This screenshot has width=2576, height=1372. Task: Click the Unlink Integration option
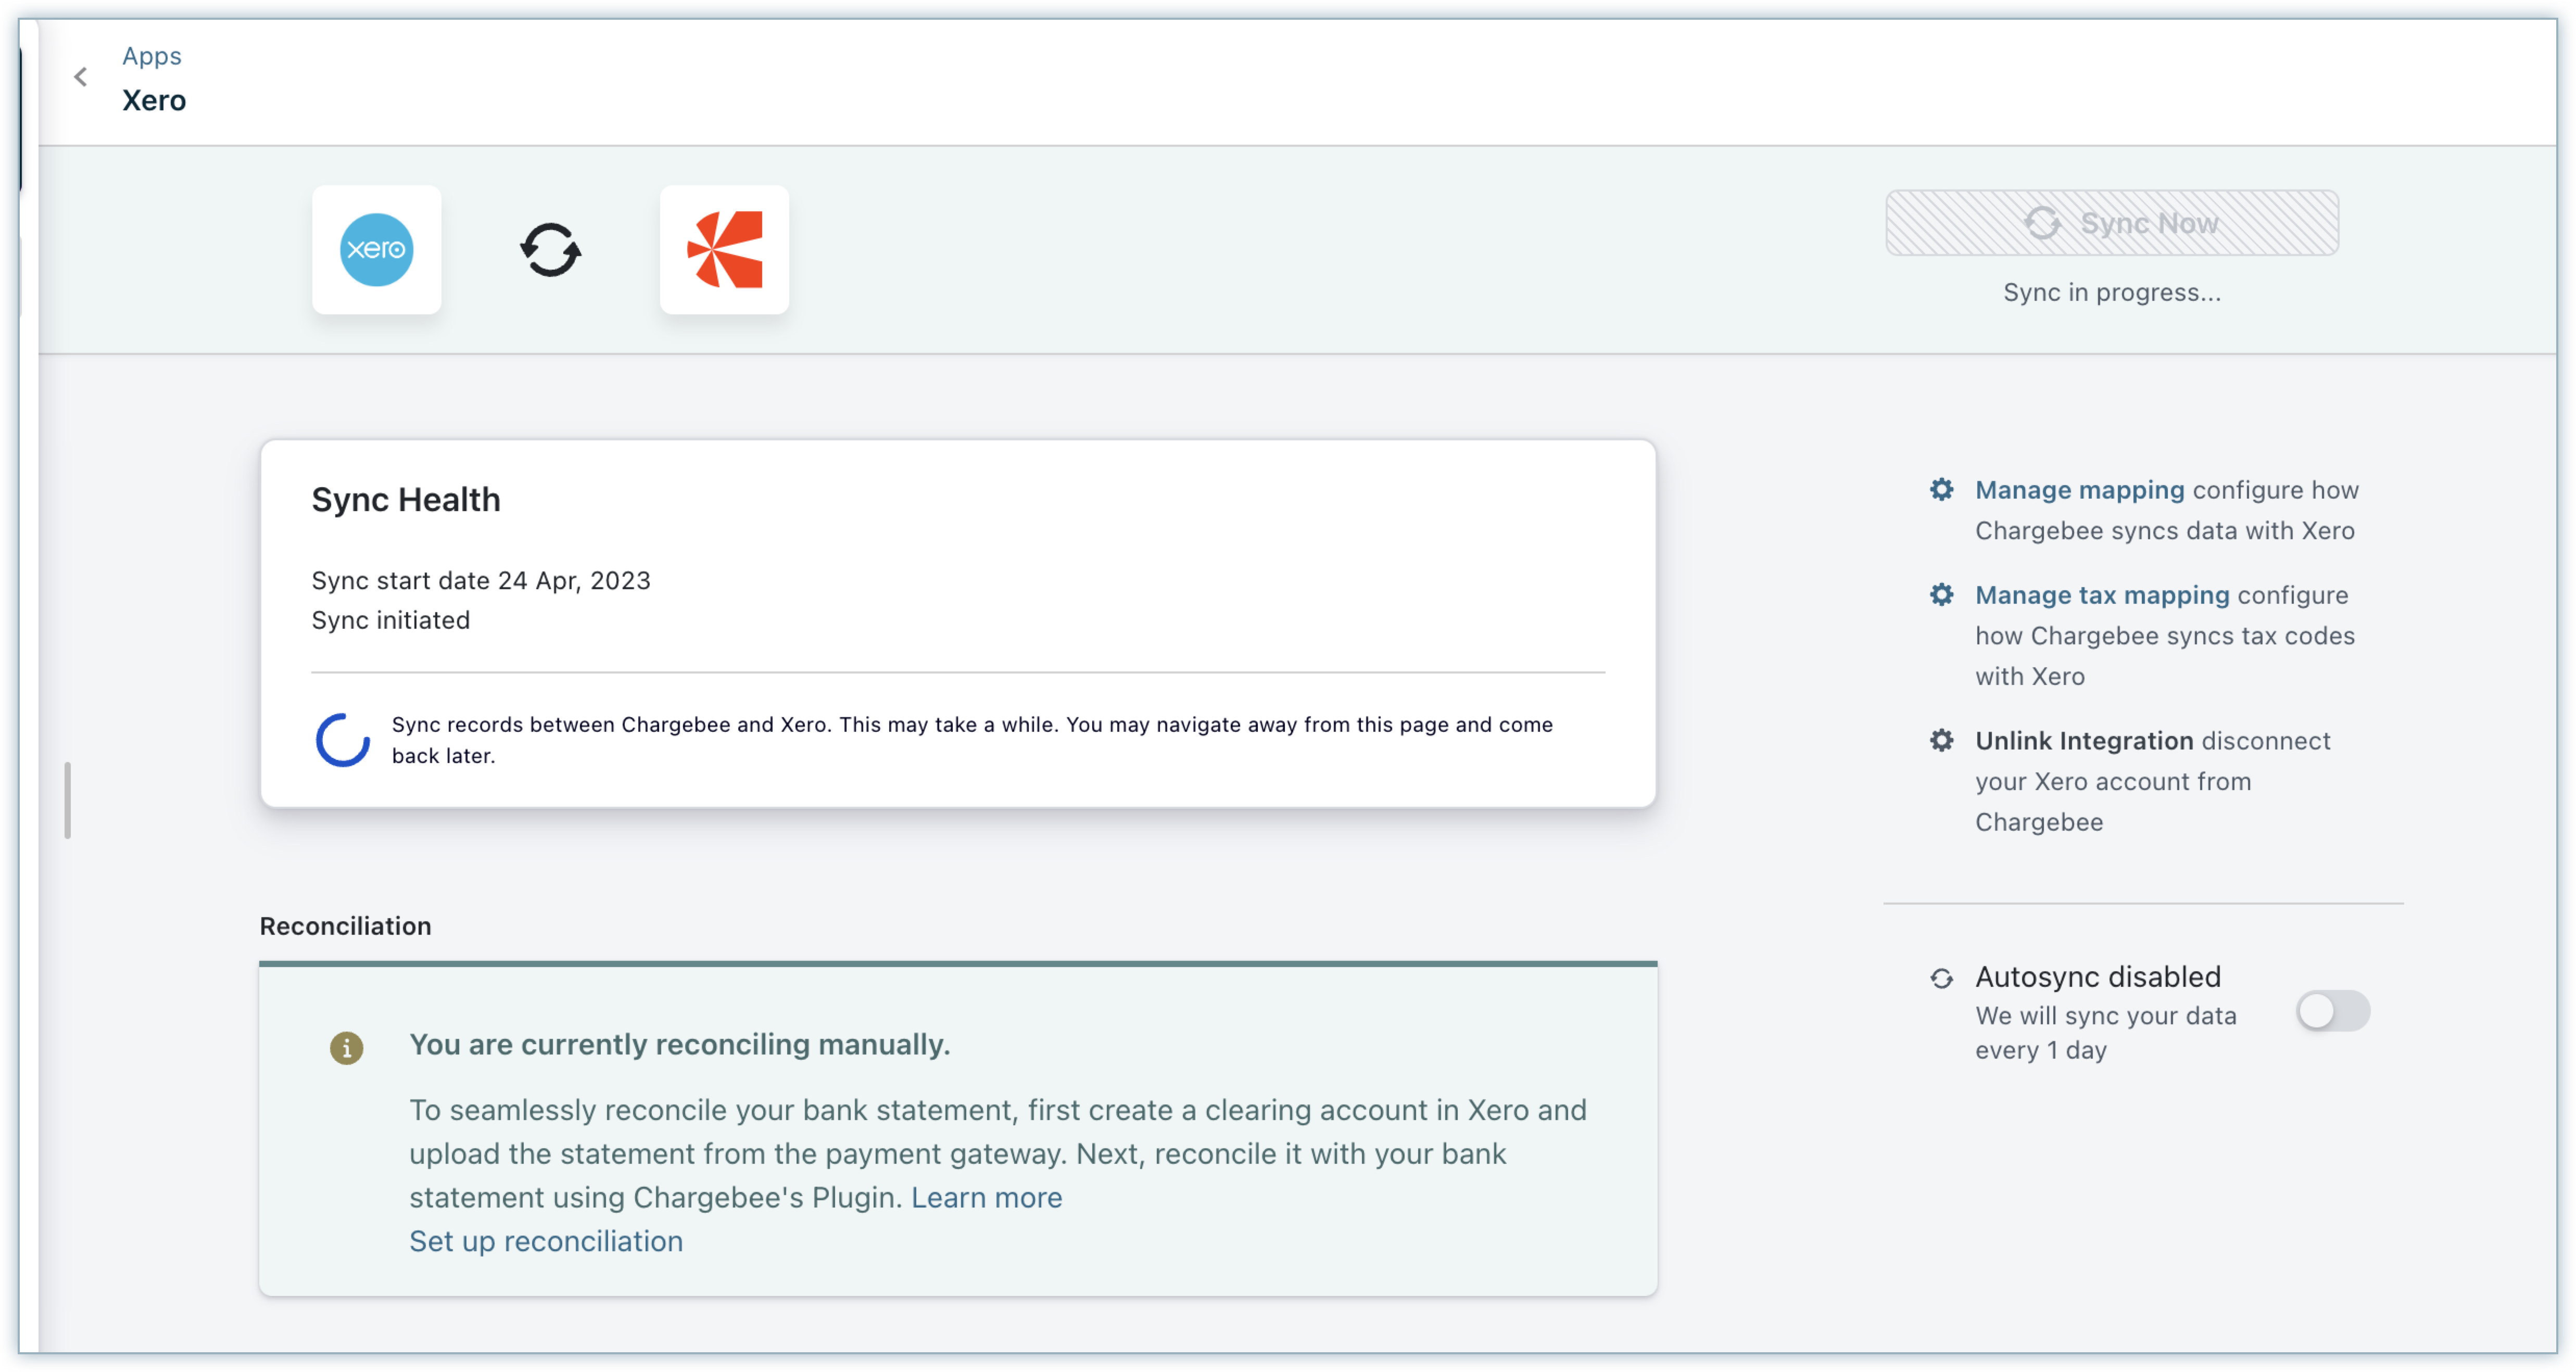(x=2084, y=740)
